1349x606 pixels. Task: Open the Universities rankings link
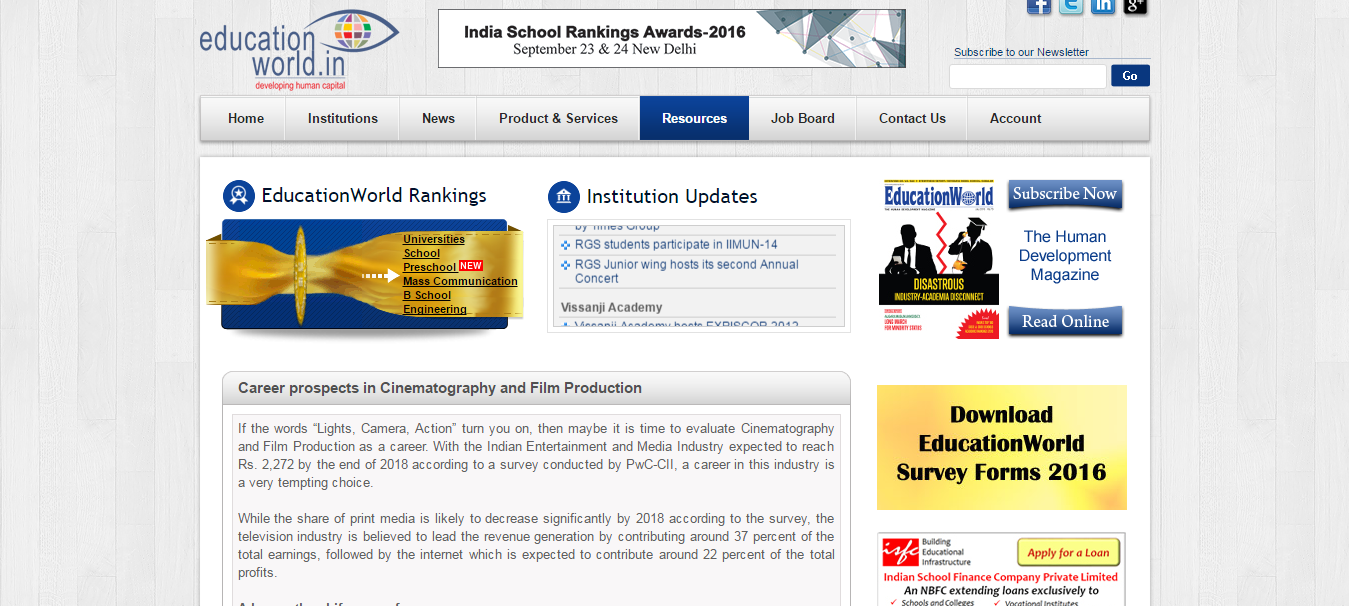[434, 239]
